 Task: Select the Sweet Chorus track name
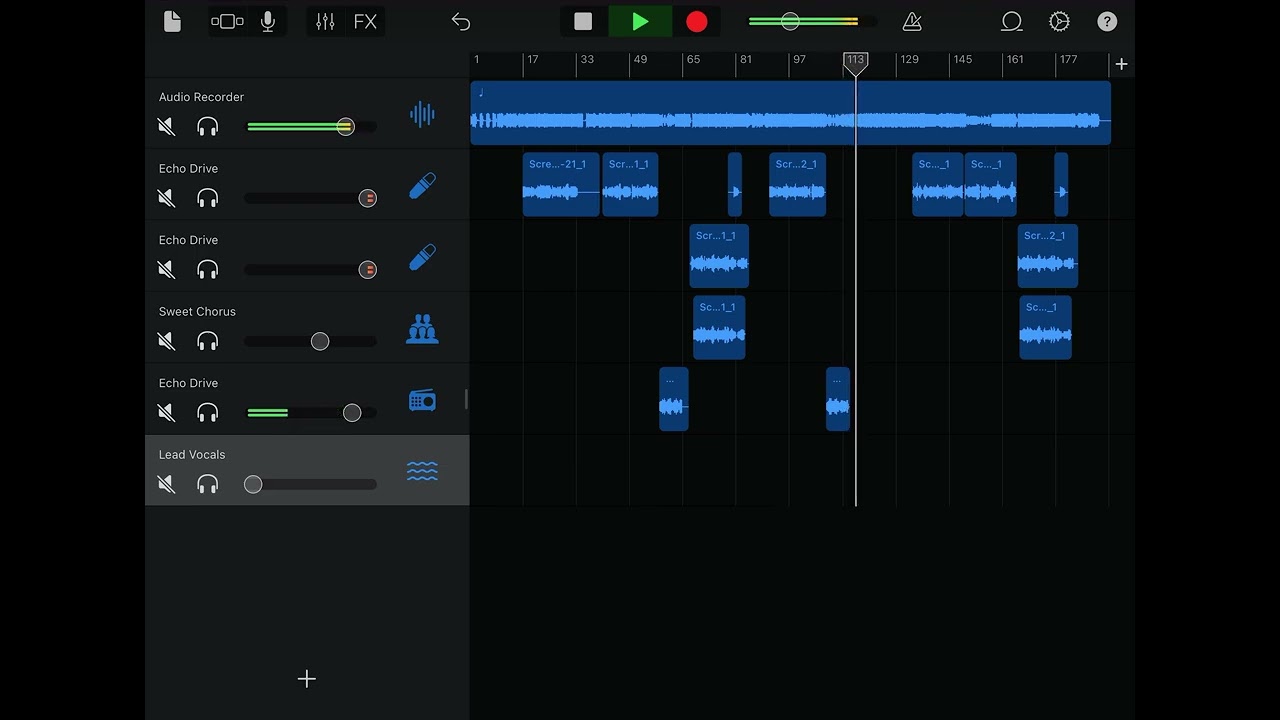[197, 312]
